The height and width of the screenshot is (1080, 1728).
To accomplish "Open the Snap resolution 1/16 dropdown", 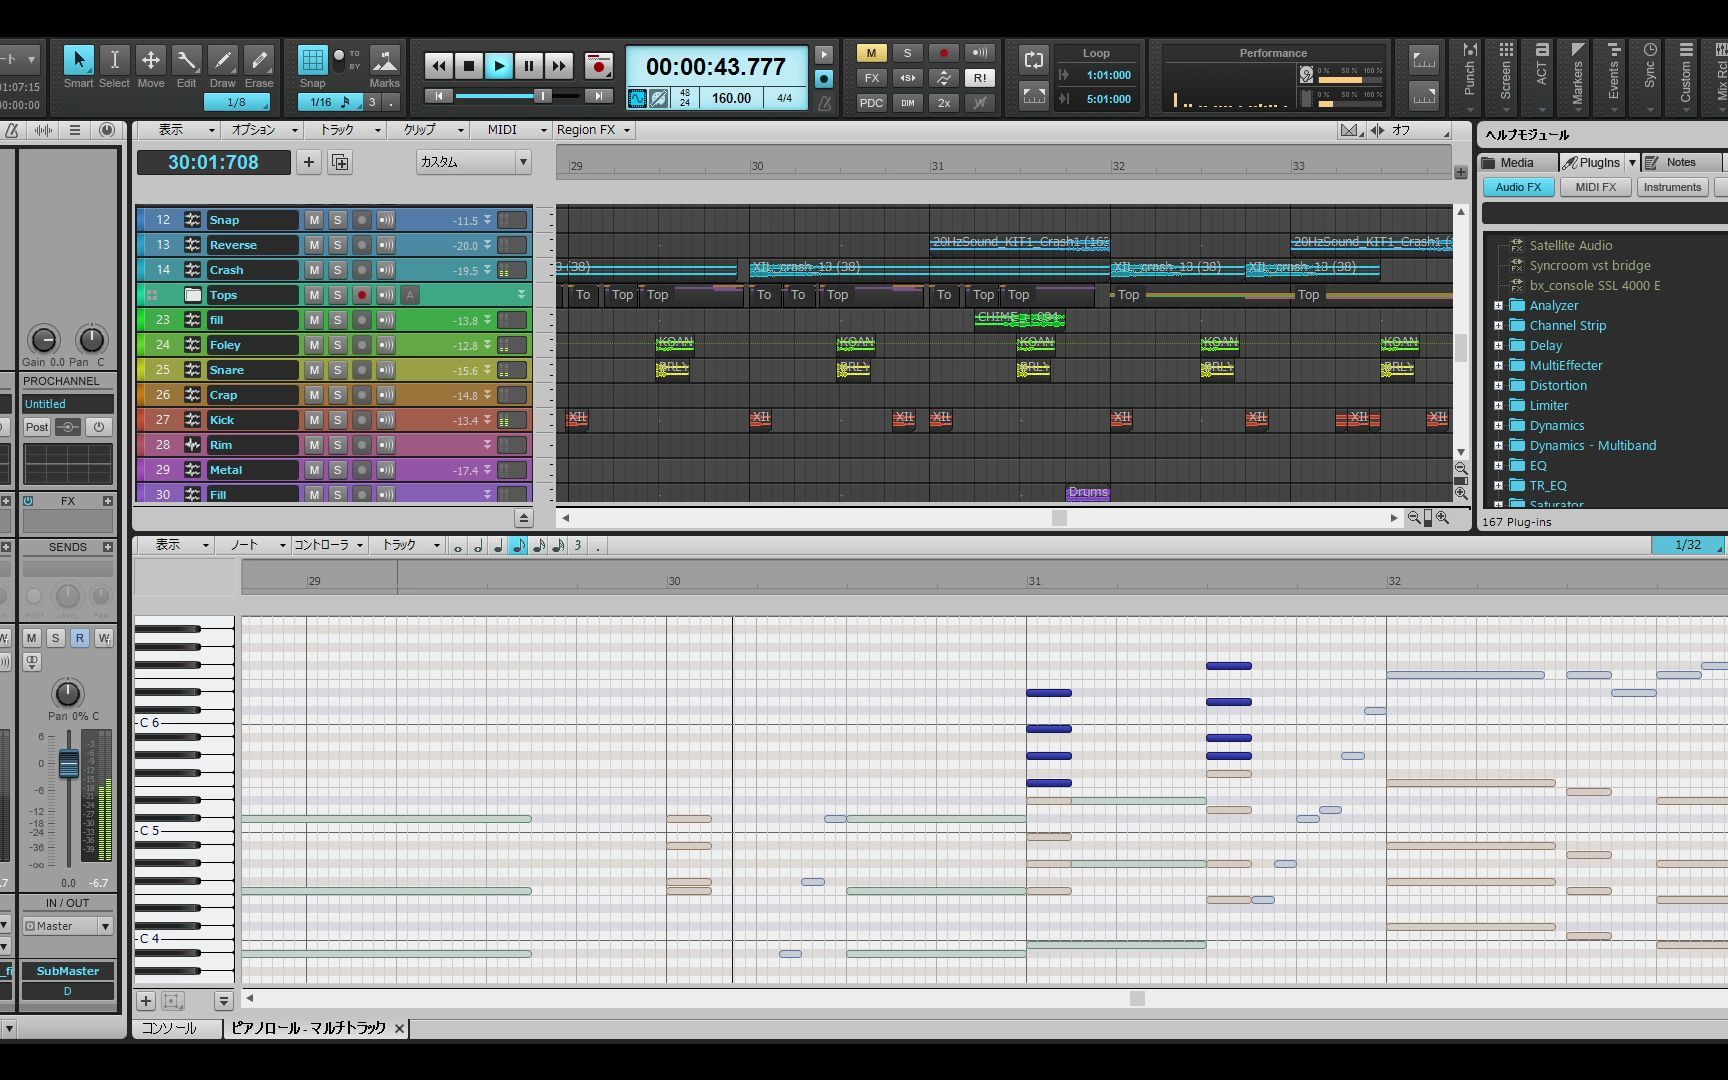I will click(x=331, y=102).
